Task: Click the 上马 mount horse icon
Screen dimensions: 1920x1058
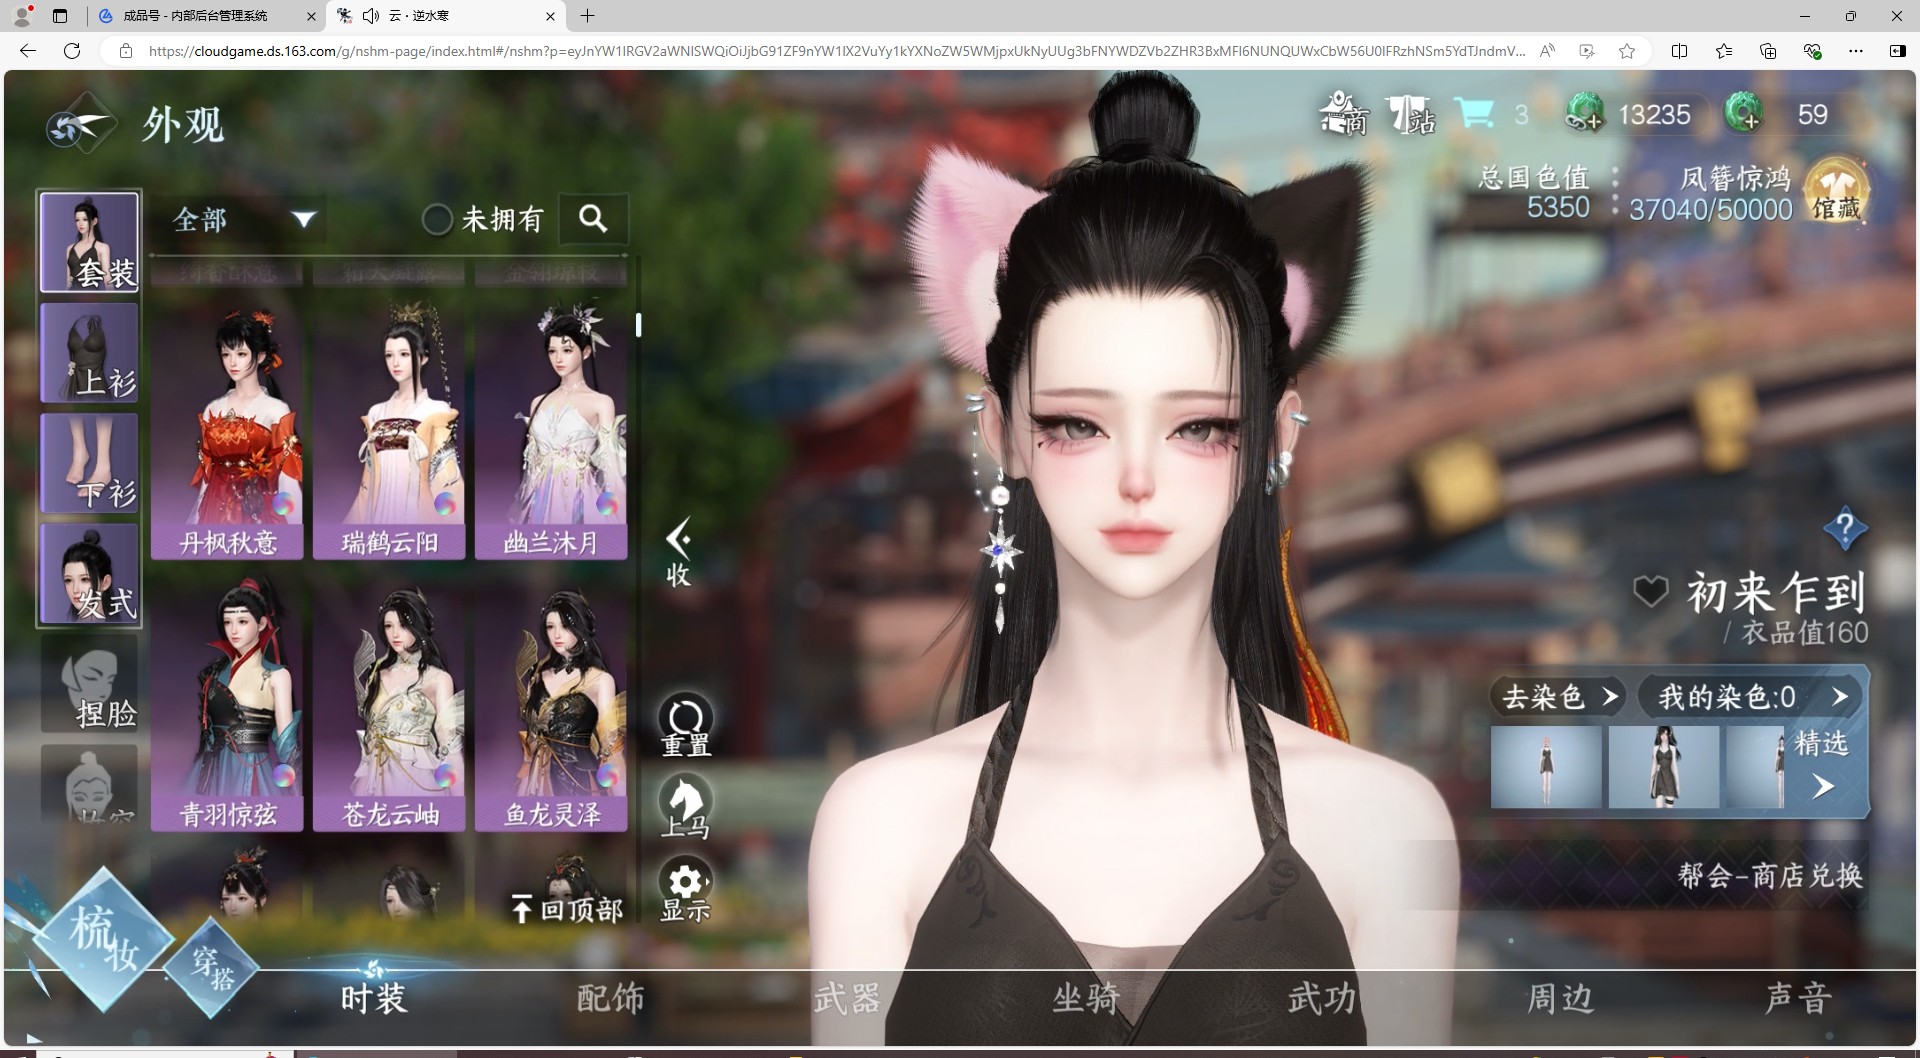Action: click(685, 808)
